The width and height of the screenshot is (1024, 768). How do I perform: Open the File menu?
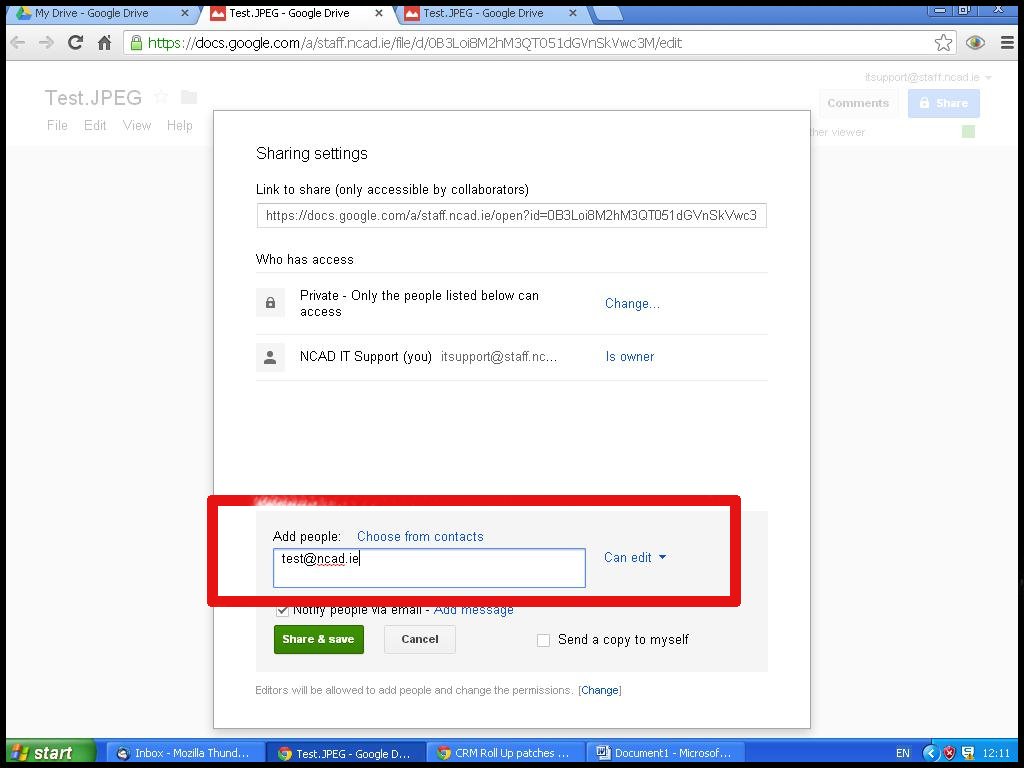pyautogui.click(x=57, y=125)
